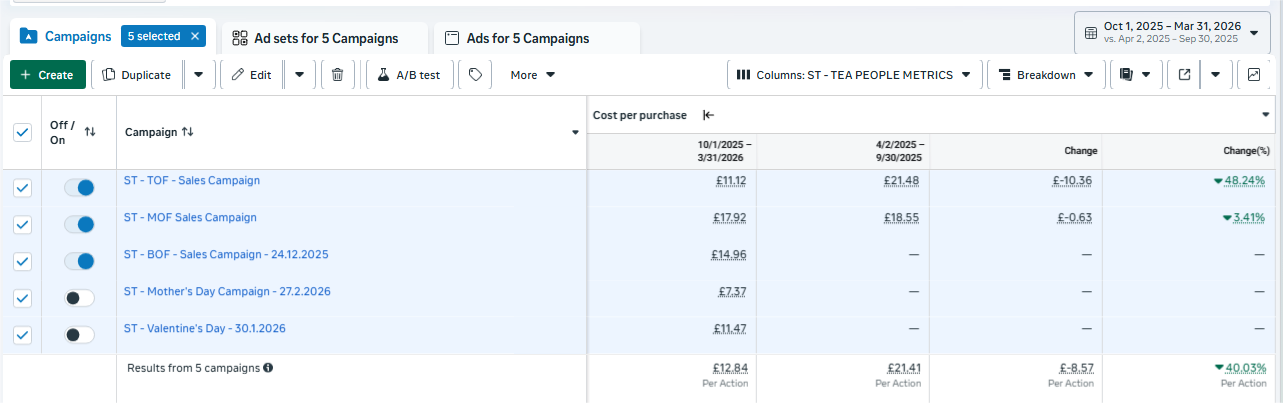Screen dimensions: 1283x403
Task: Open Columns: ST - TEA PEOPLE METRICS dropdown
Action: pyautogui.click(x=853, y=74)
